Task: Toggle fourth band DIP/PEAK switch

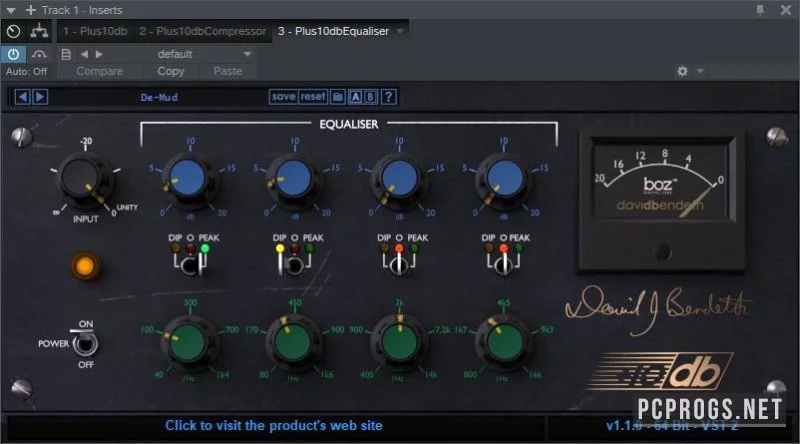Action: click(504, 263)
